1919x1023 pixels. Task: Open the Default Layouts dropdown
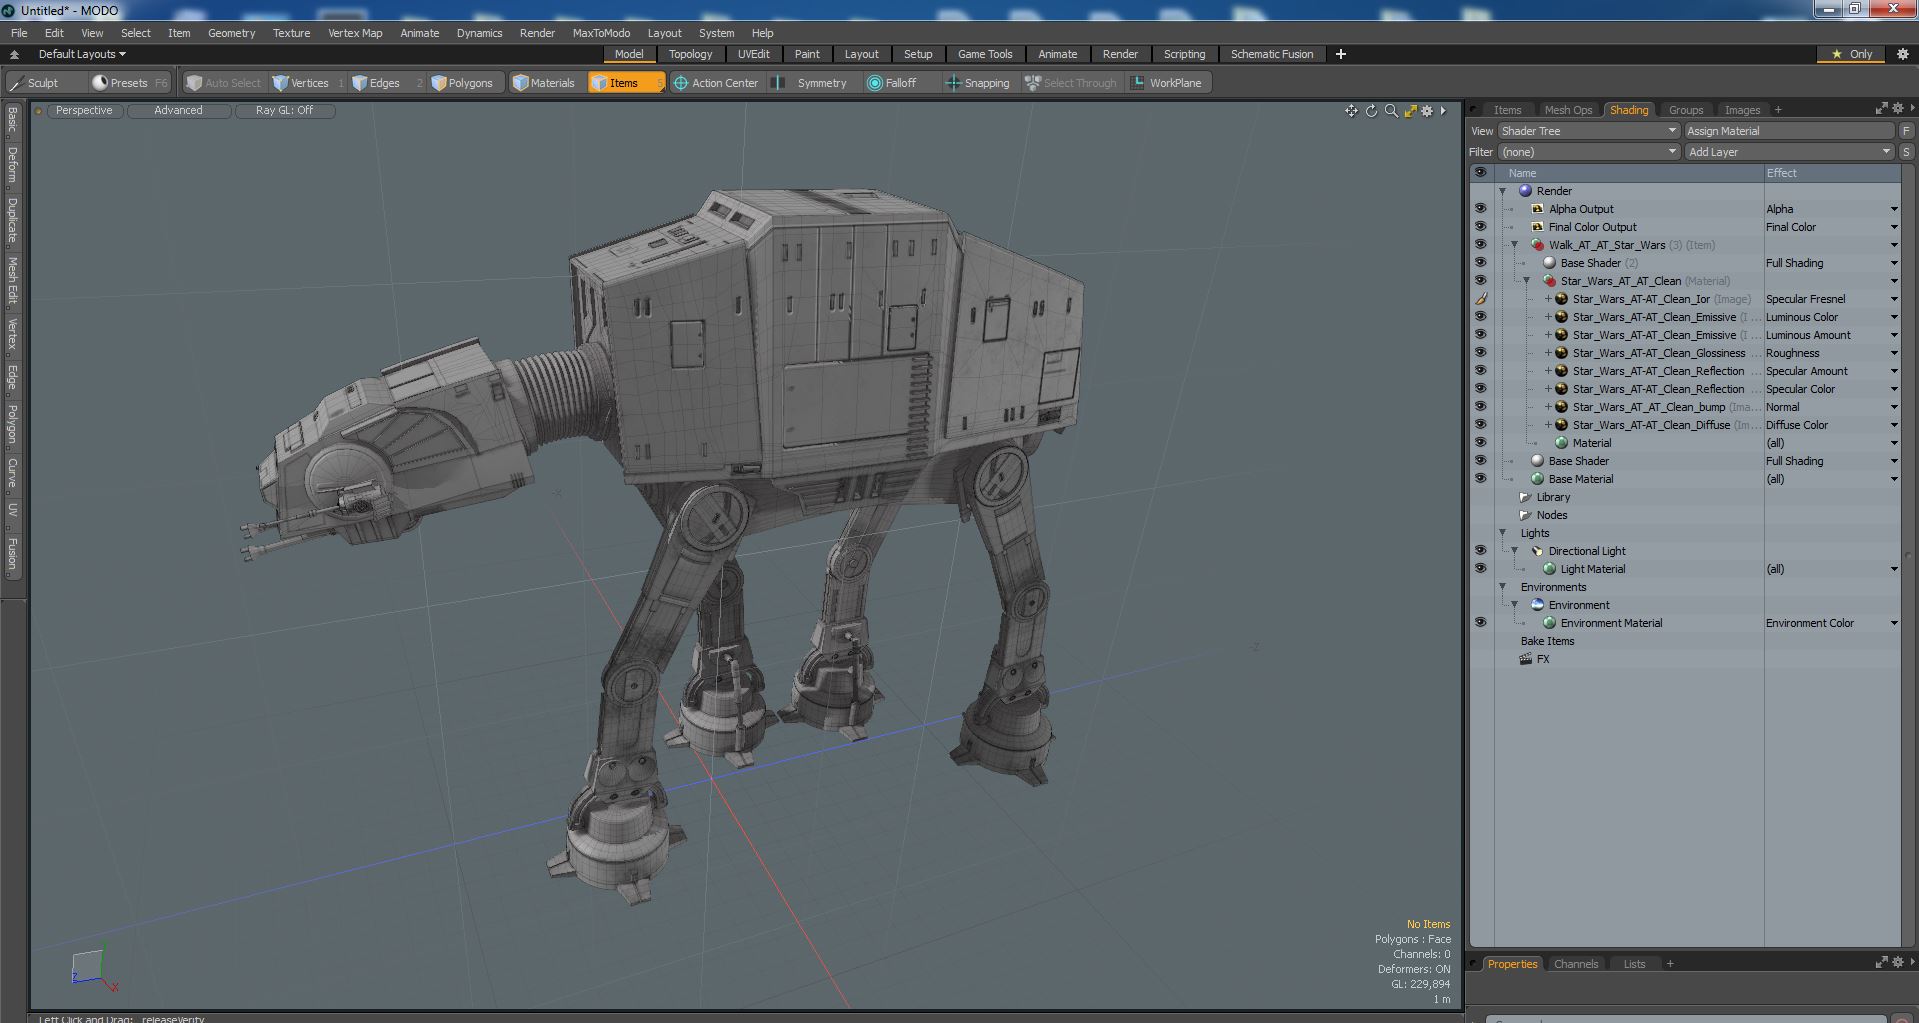(82, 54)
